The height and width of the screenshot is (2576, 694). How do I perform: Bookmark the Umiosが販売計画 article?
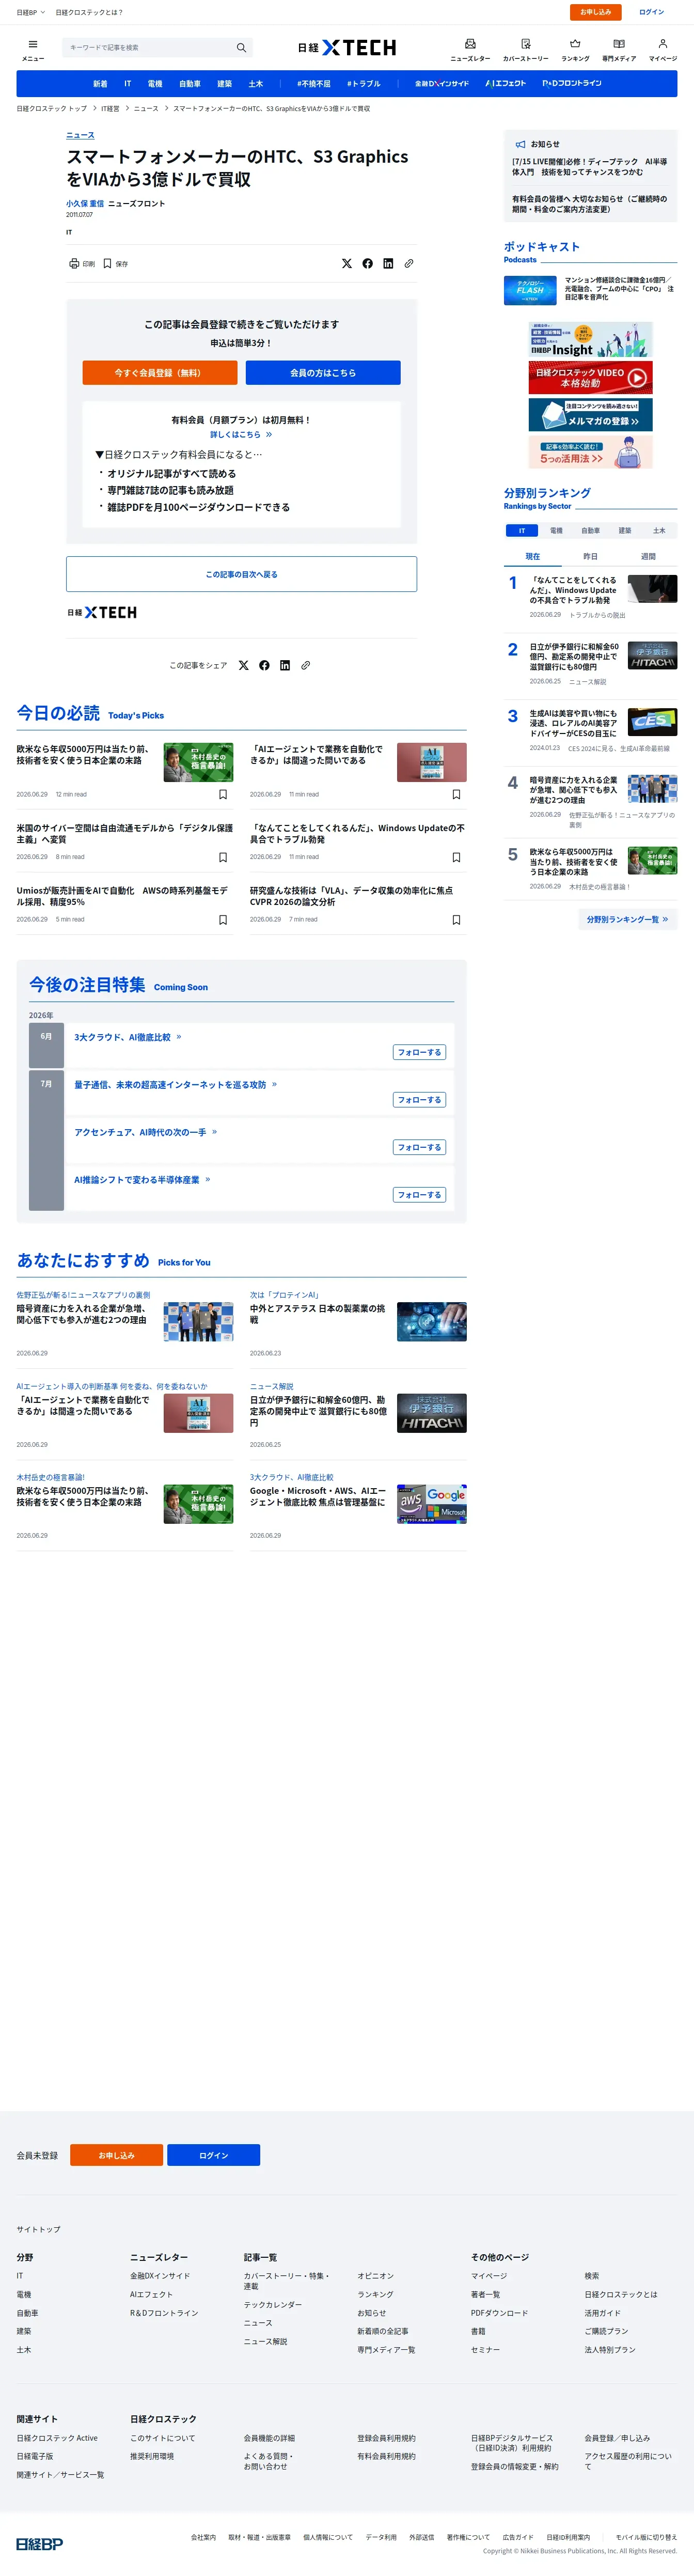pos(223,920)
